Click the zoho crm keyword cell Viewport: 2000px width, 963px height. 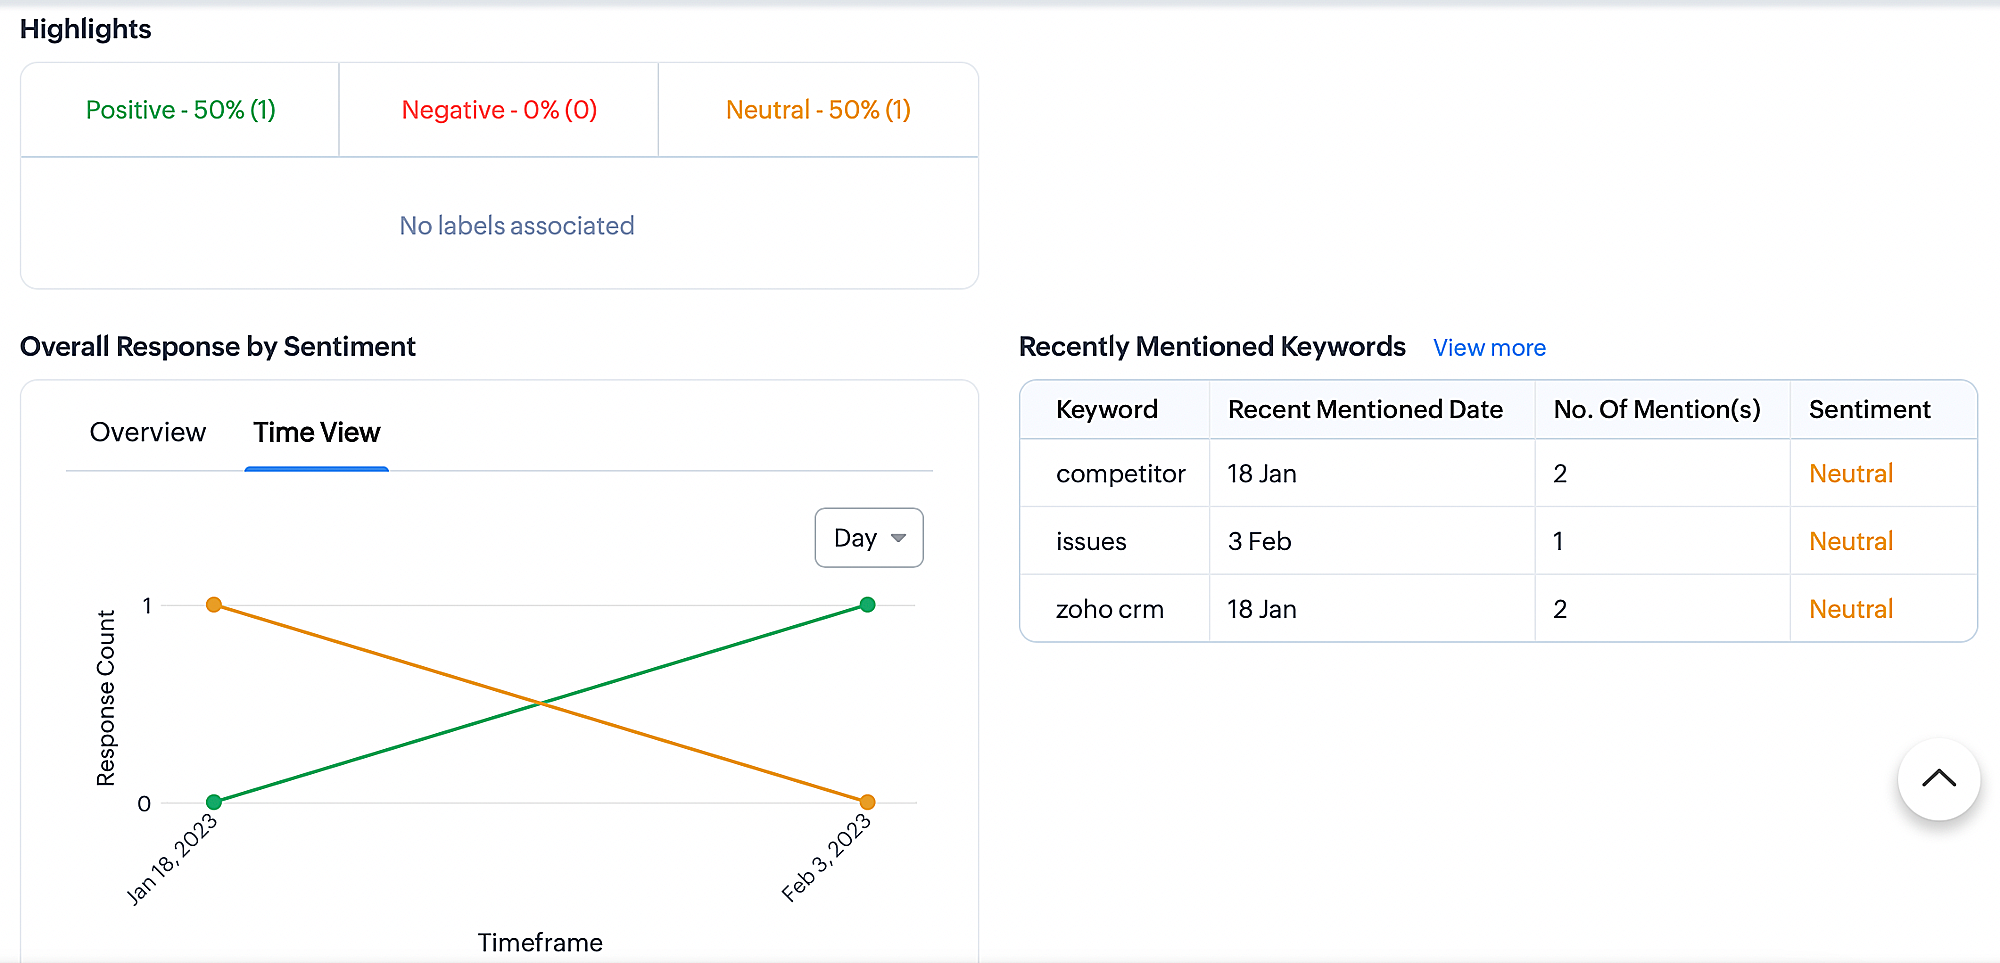[1109, 610]
